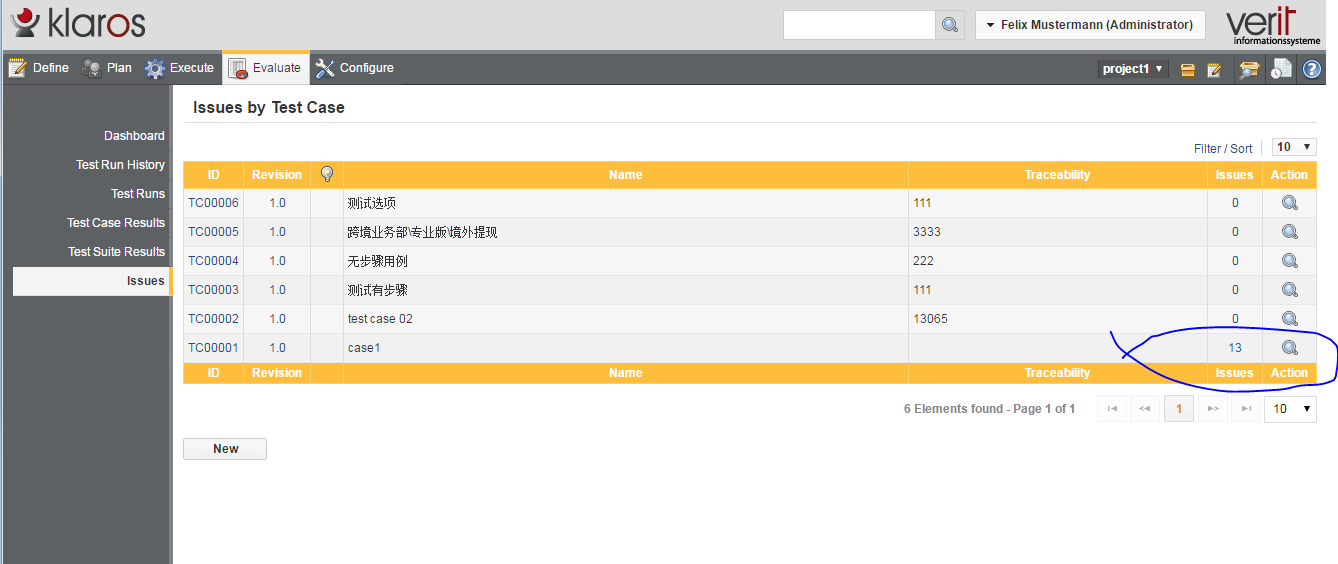Click the notepad with pencil toolbar icon
The image size is (1338, 564).
coord(1215,69)
